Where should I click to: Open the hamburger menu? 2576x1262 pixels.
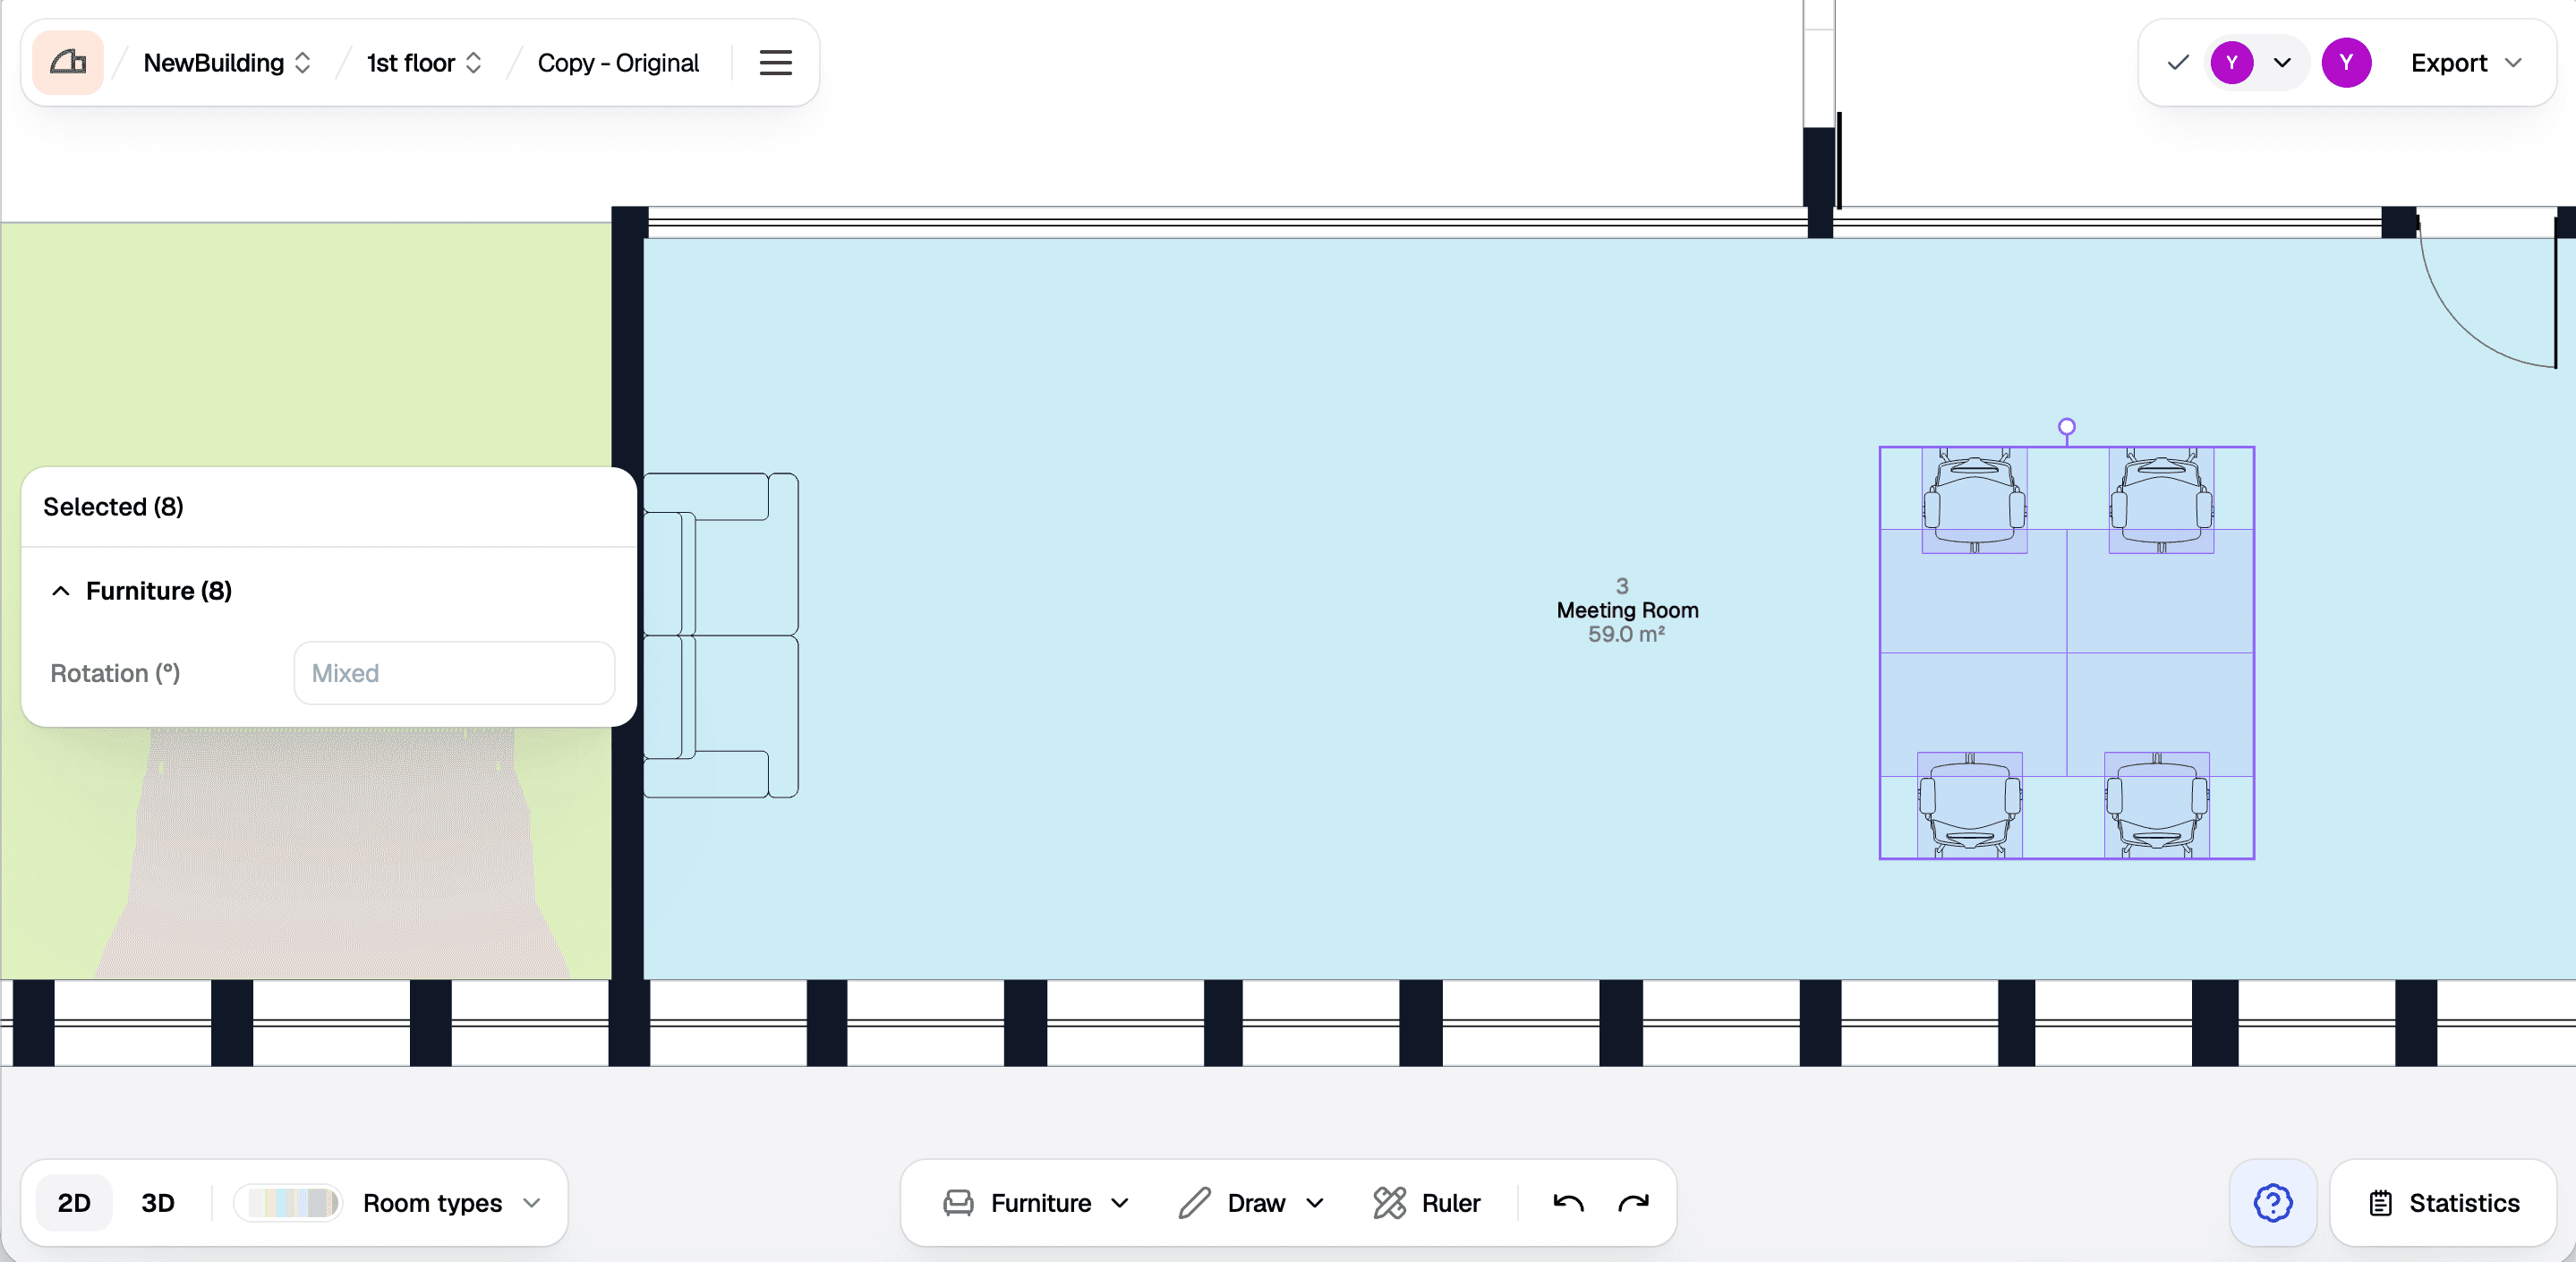click(775, 63)
